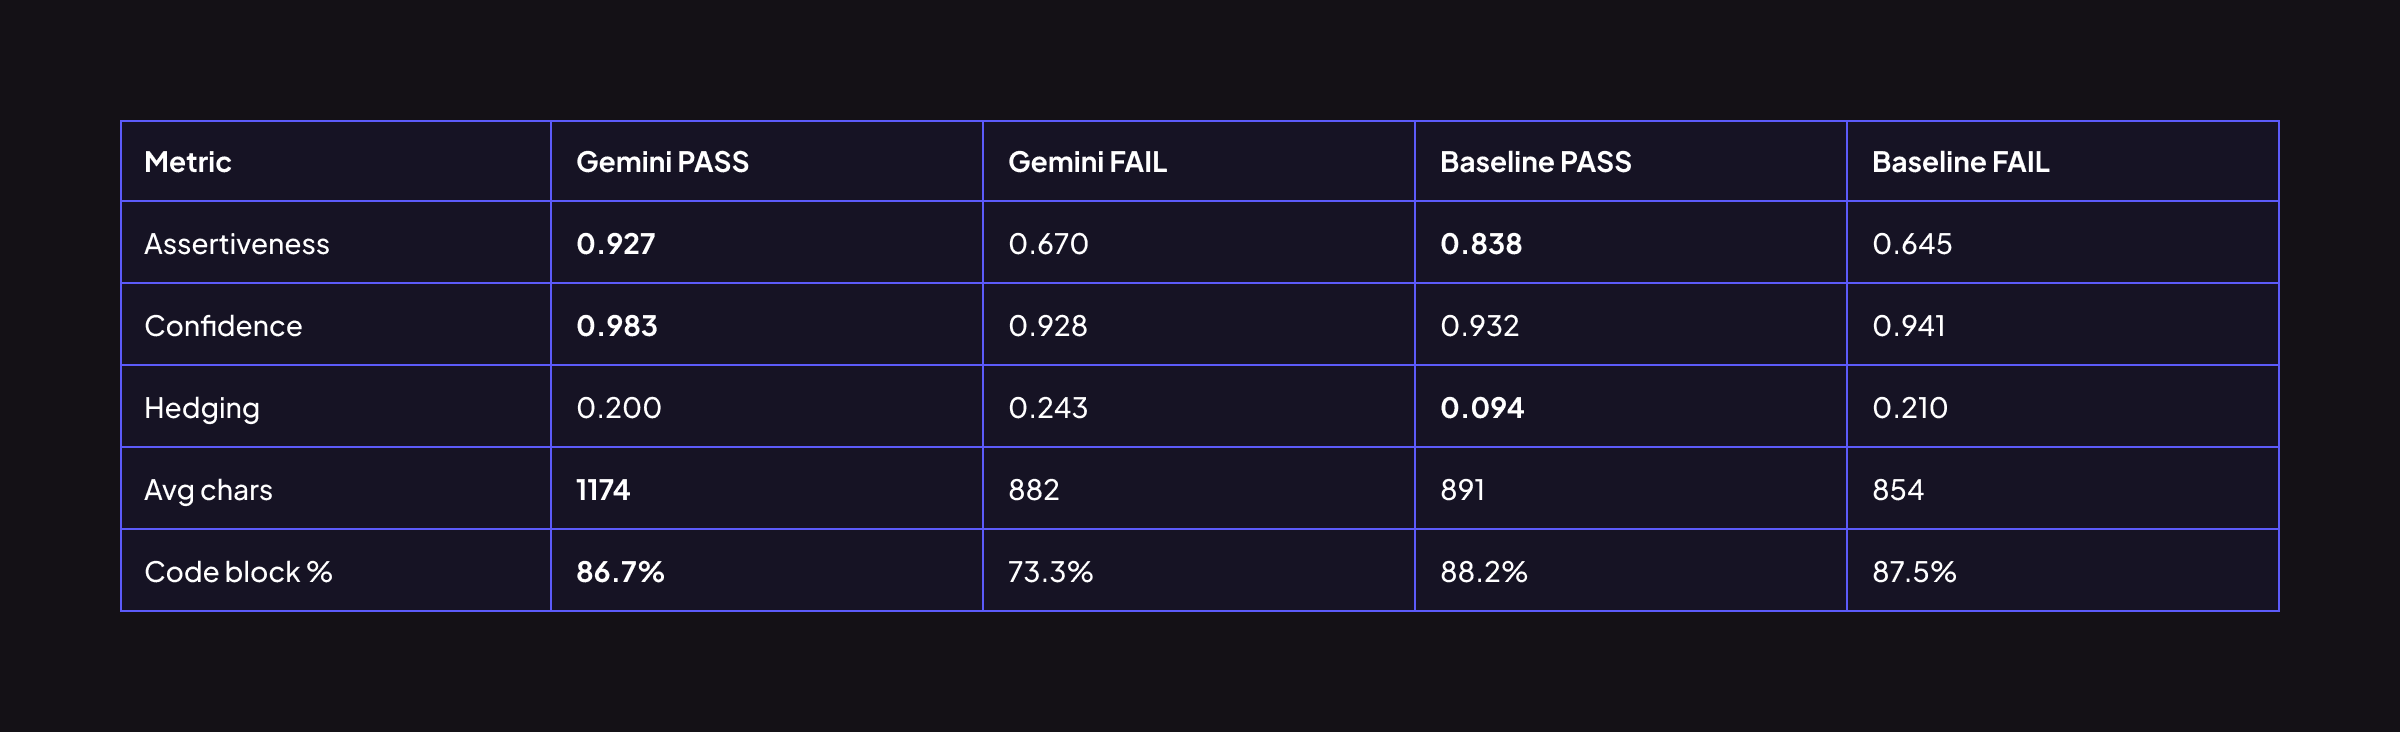
Task: Click the bold 0.927 assertiveness value
Action: click(616, 244)
